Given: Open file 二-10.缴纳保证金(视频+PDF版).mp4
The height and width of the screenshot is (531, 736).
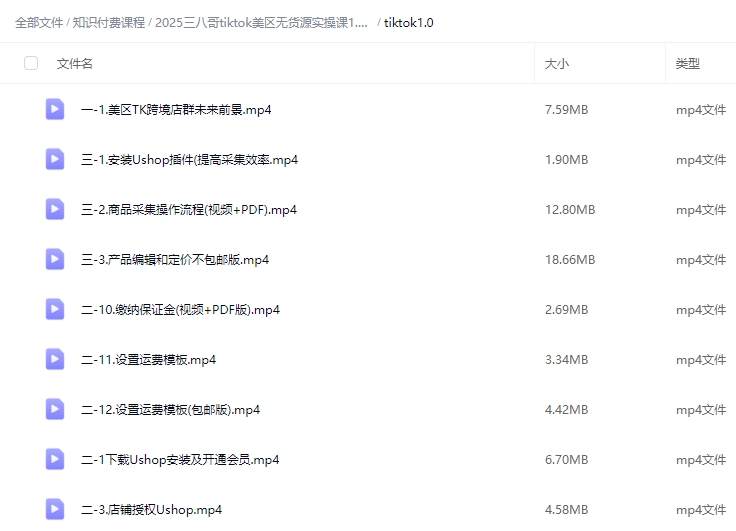Looking at the screenshot, I should point(180,310).
